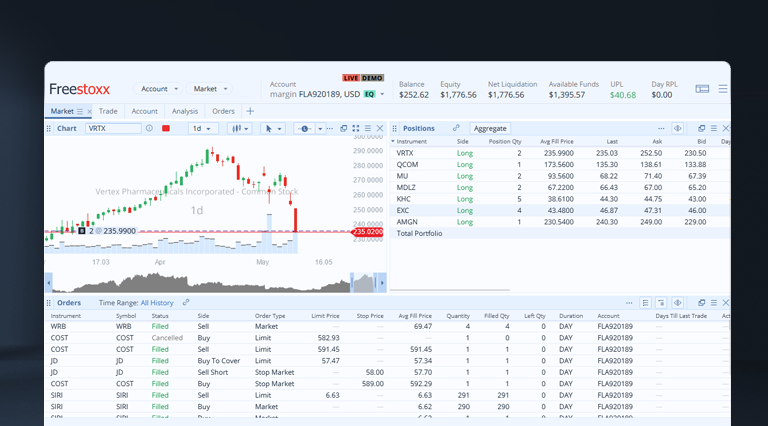The image size is (768, 426).
Task: Click the red color marker in chart toolbar
Action: 166,128
